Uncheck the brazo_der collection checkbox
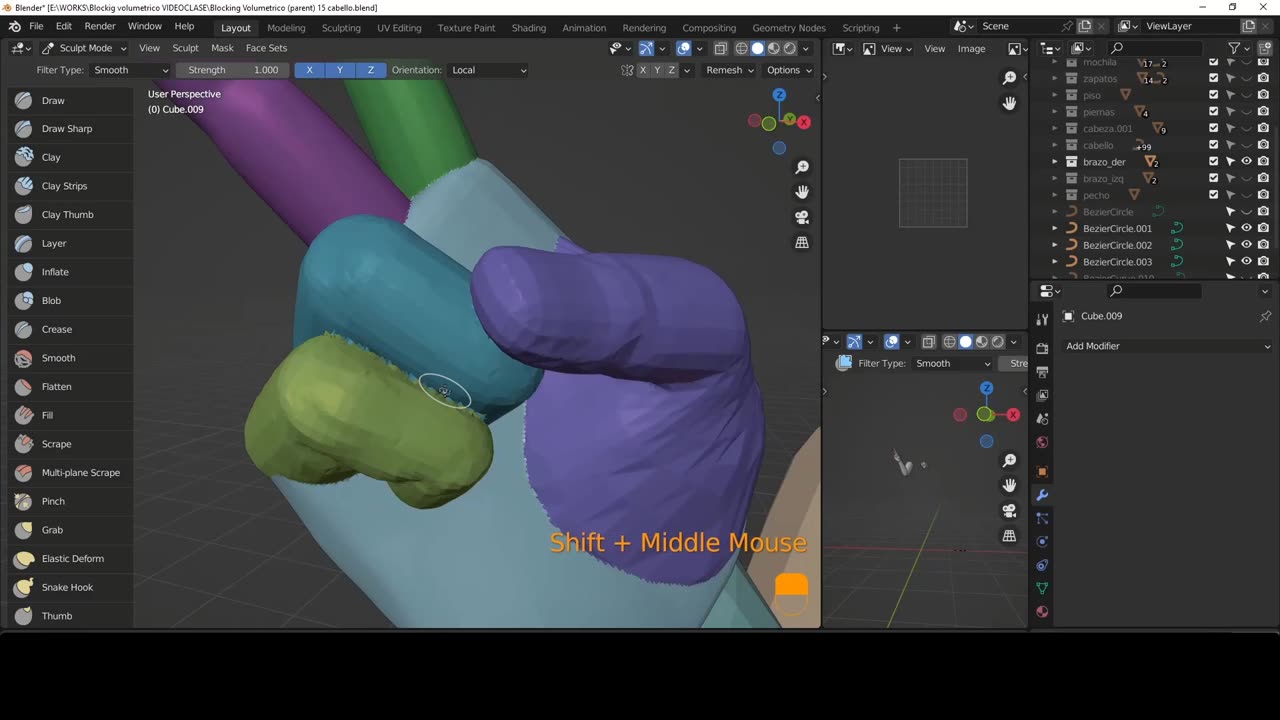This screenshot has width=1280, height=720. (x=1214, y=161)
